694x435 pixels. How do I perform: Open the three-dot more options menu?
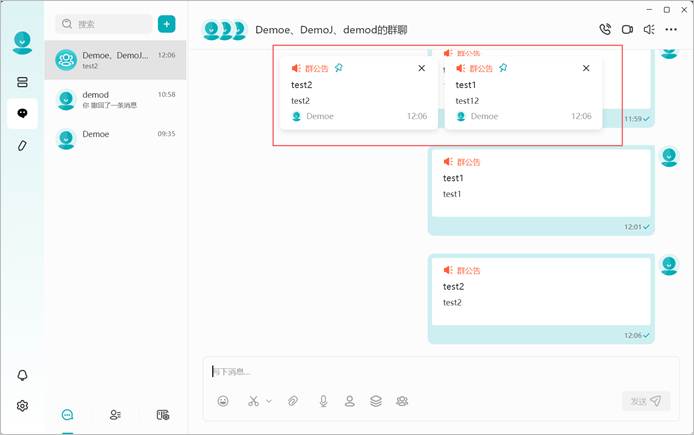click(x=671, y=29)
